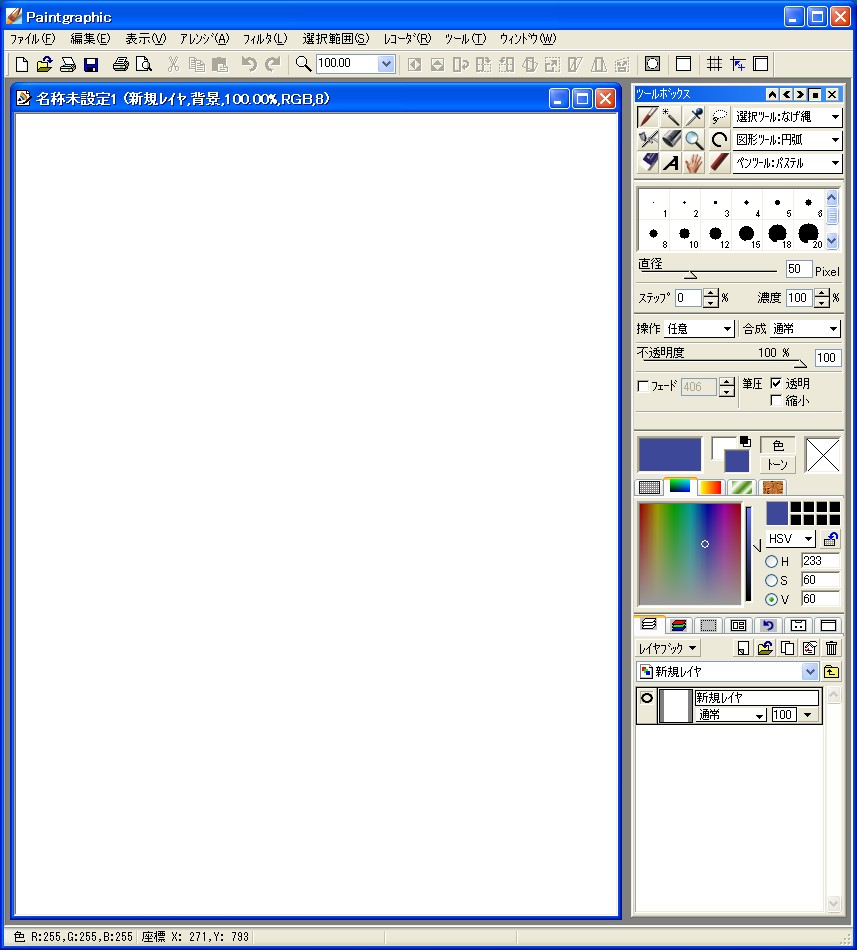Open a file with folder icon
Screen dimensions: 857x950
pos(45,64)
